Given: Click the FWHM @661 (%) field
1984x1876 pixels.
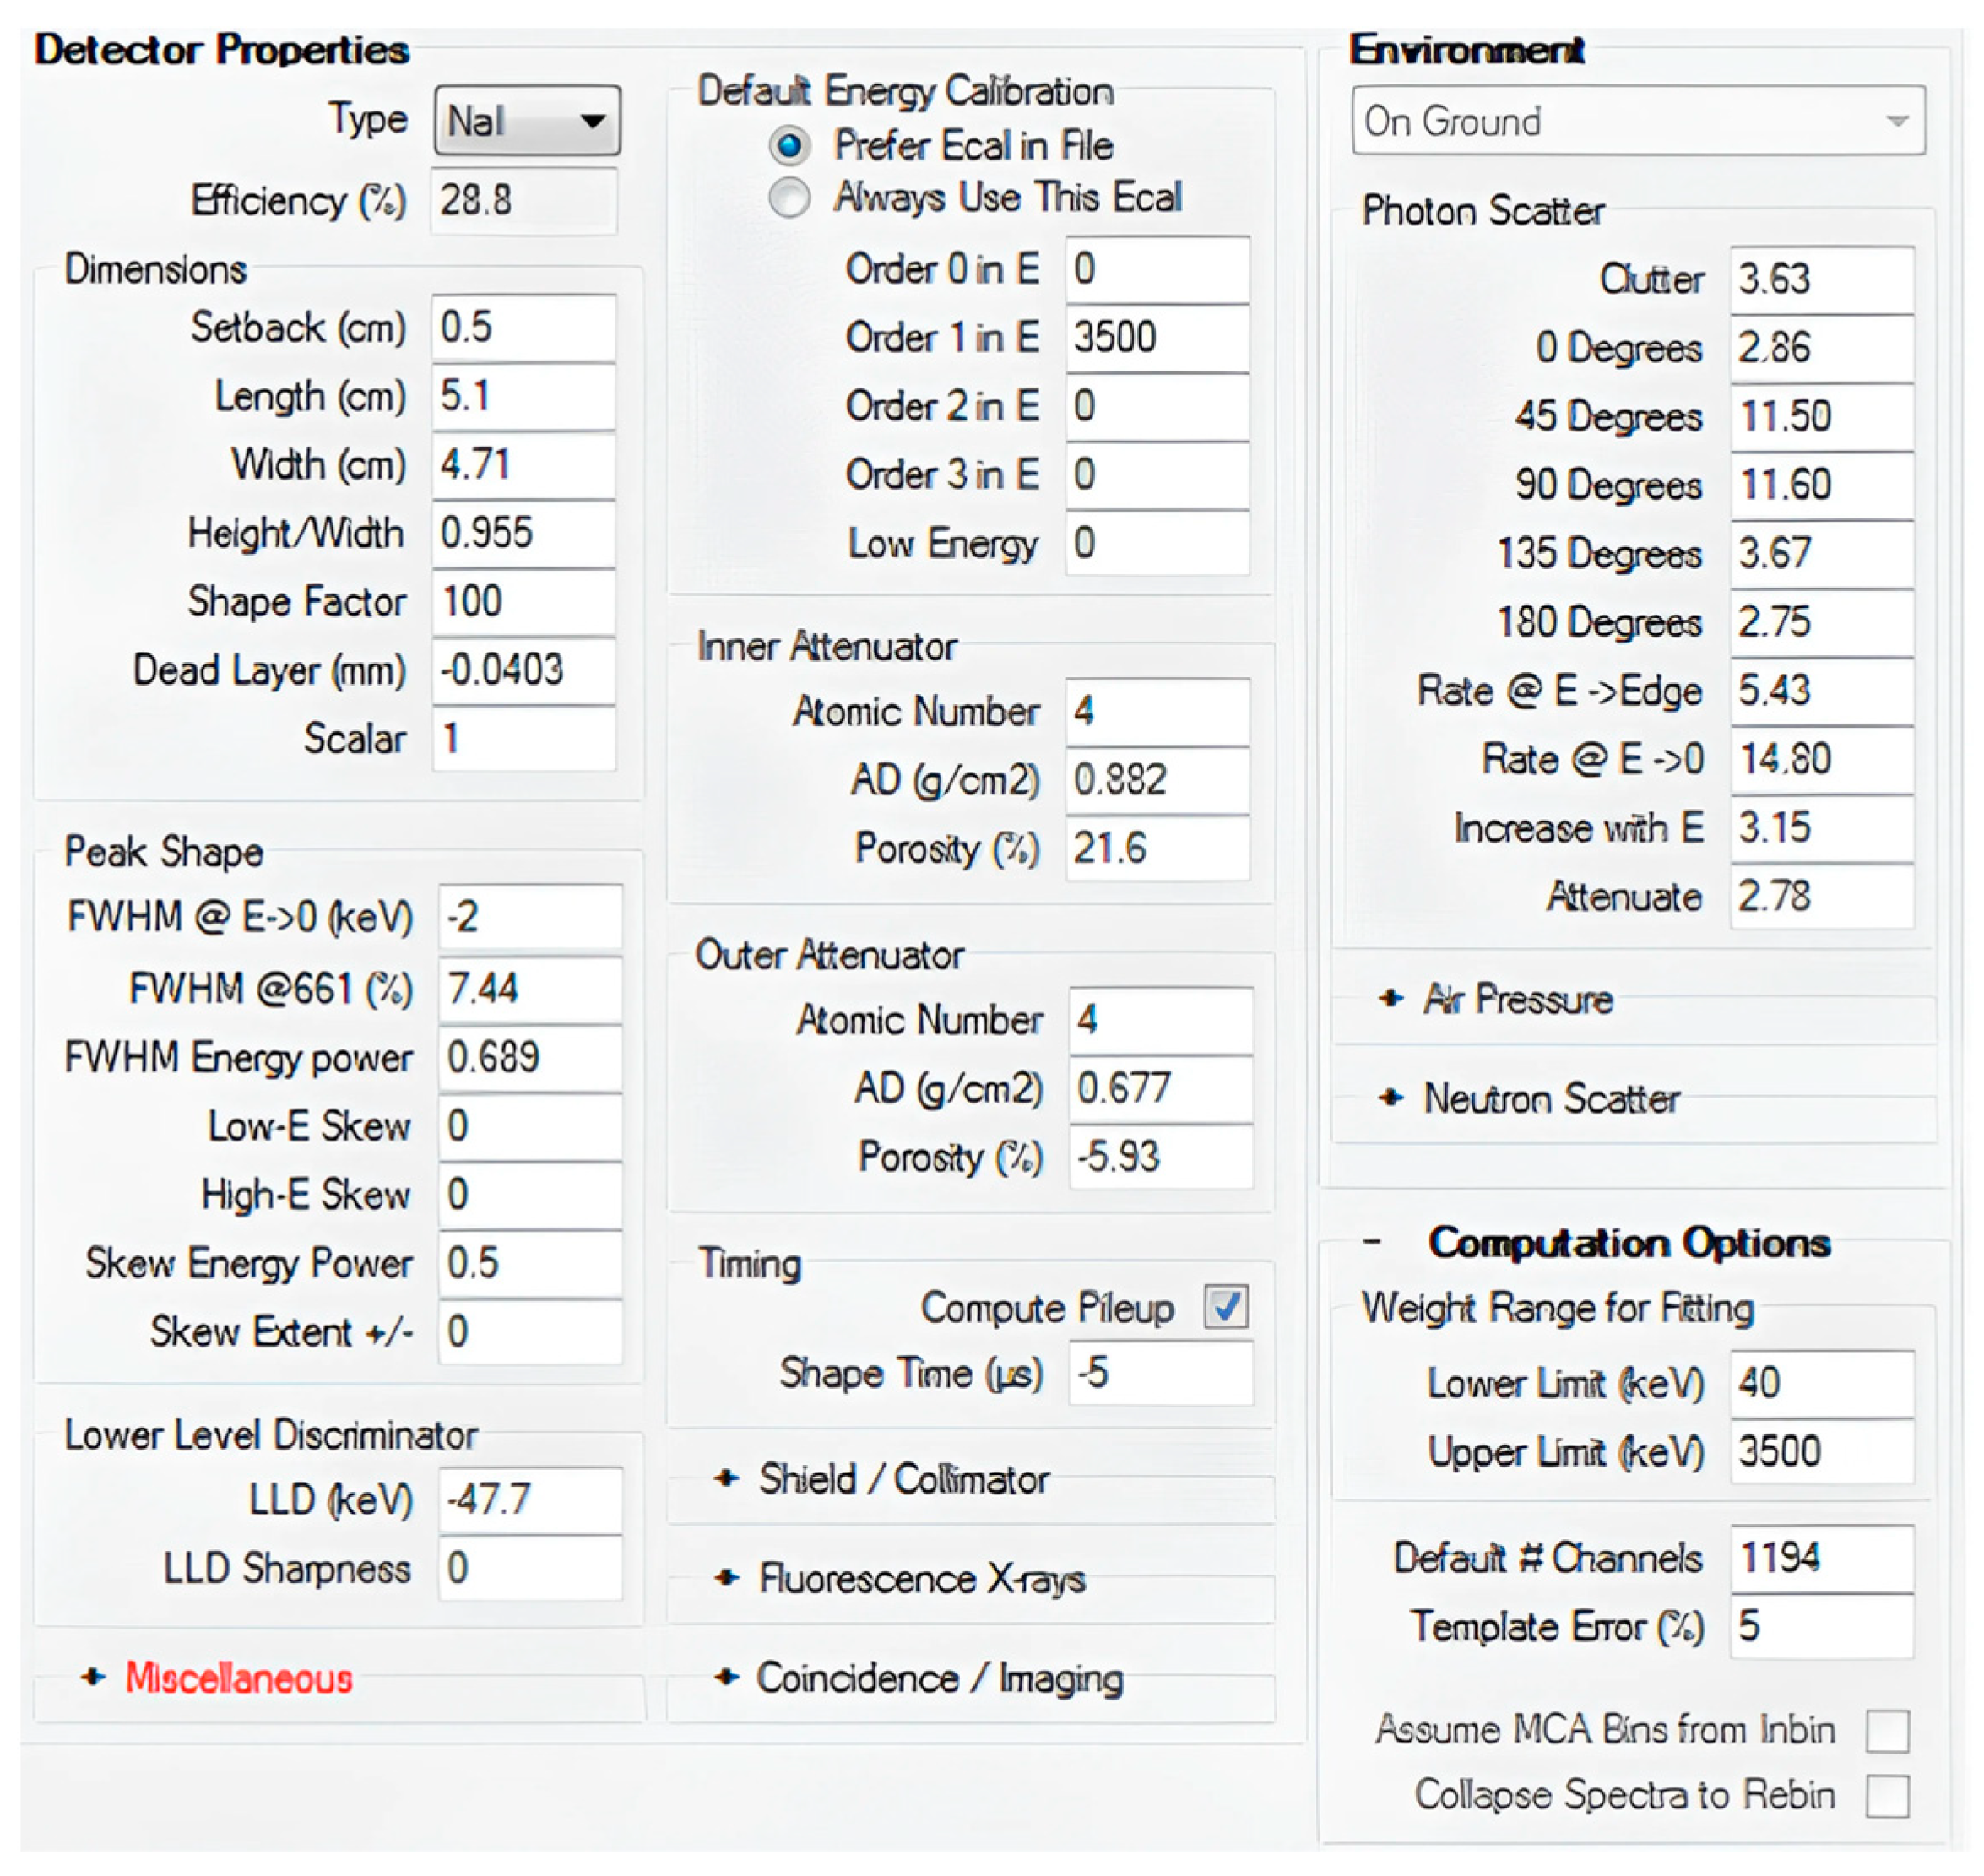Looking at the screenshot, I should pyautogui.click(x=529, y=989).
